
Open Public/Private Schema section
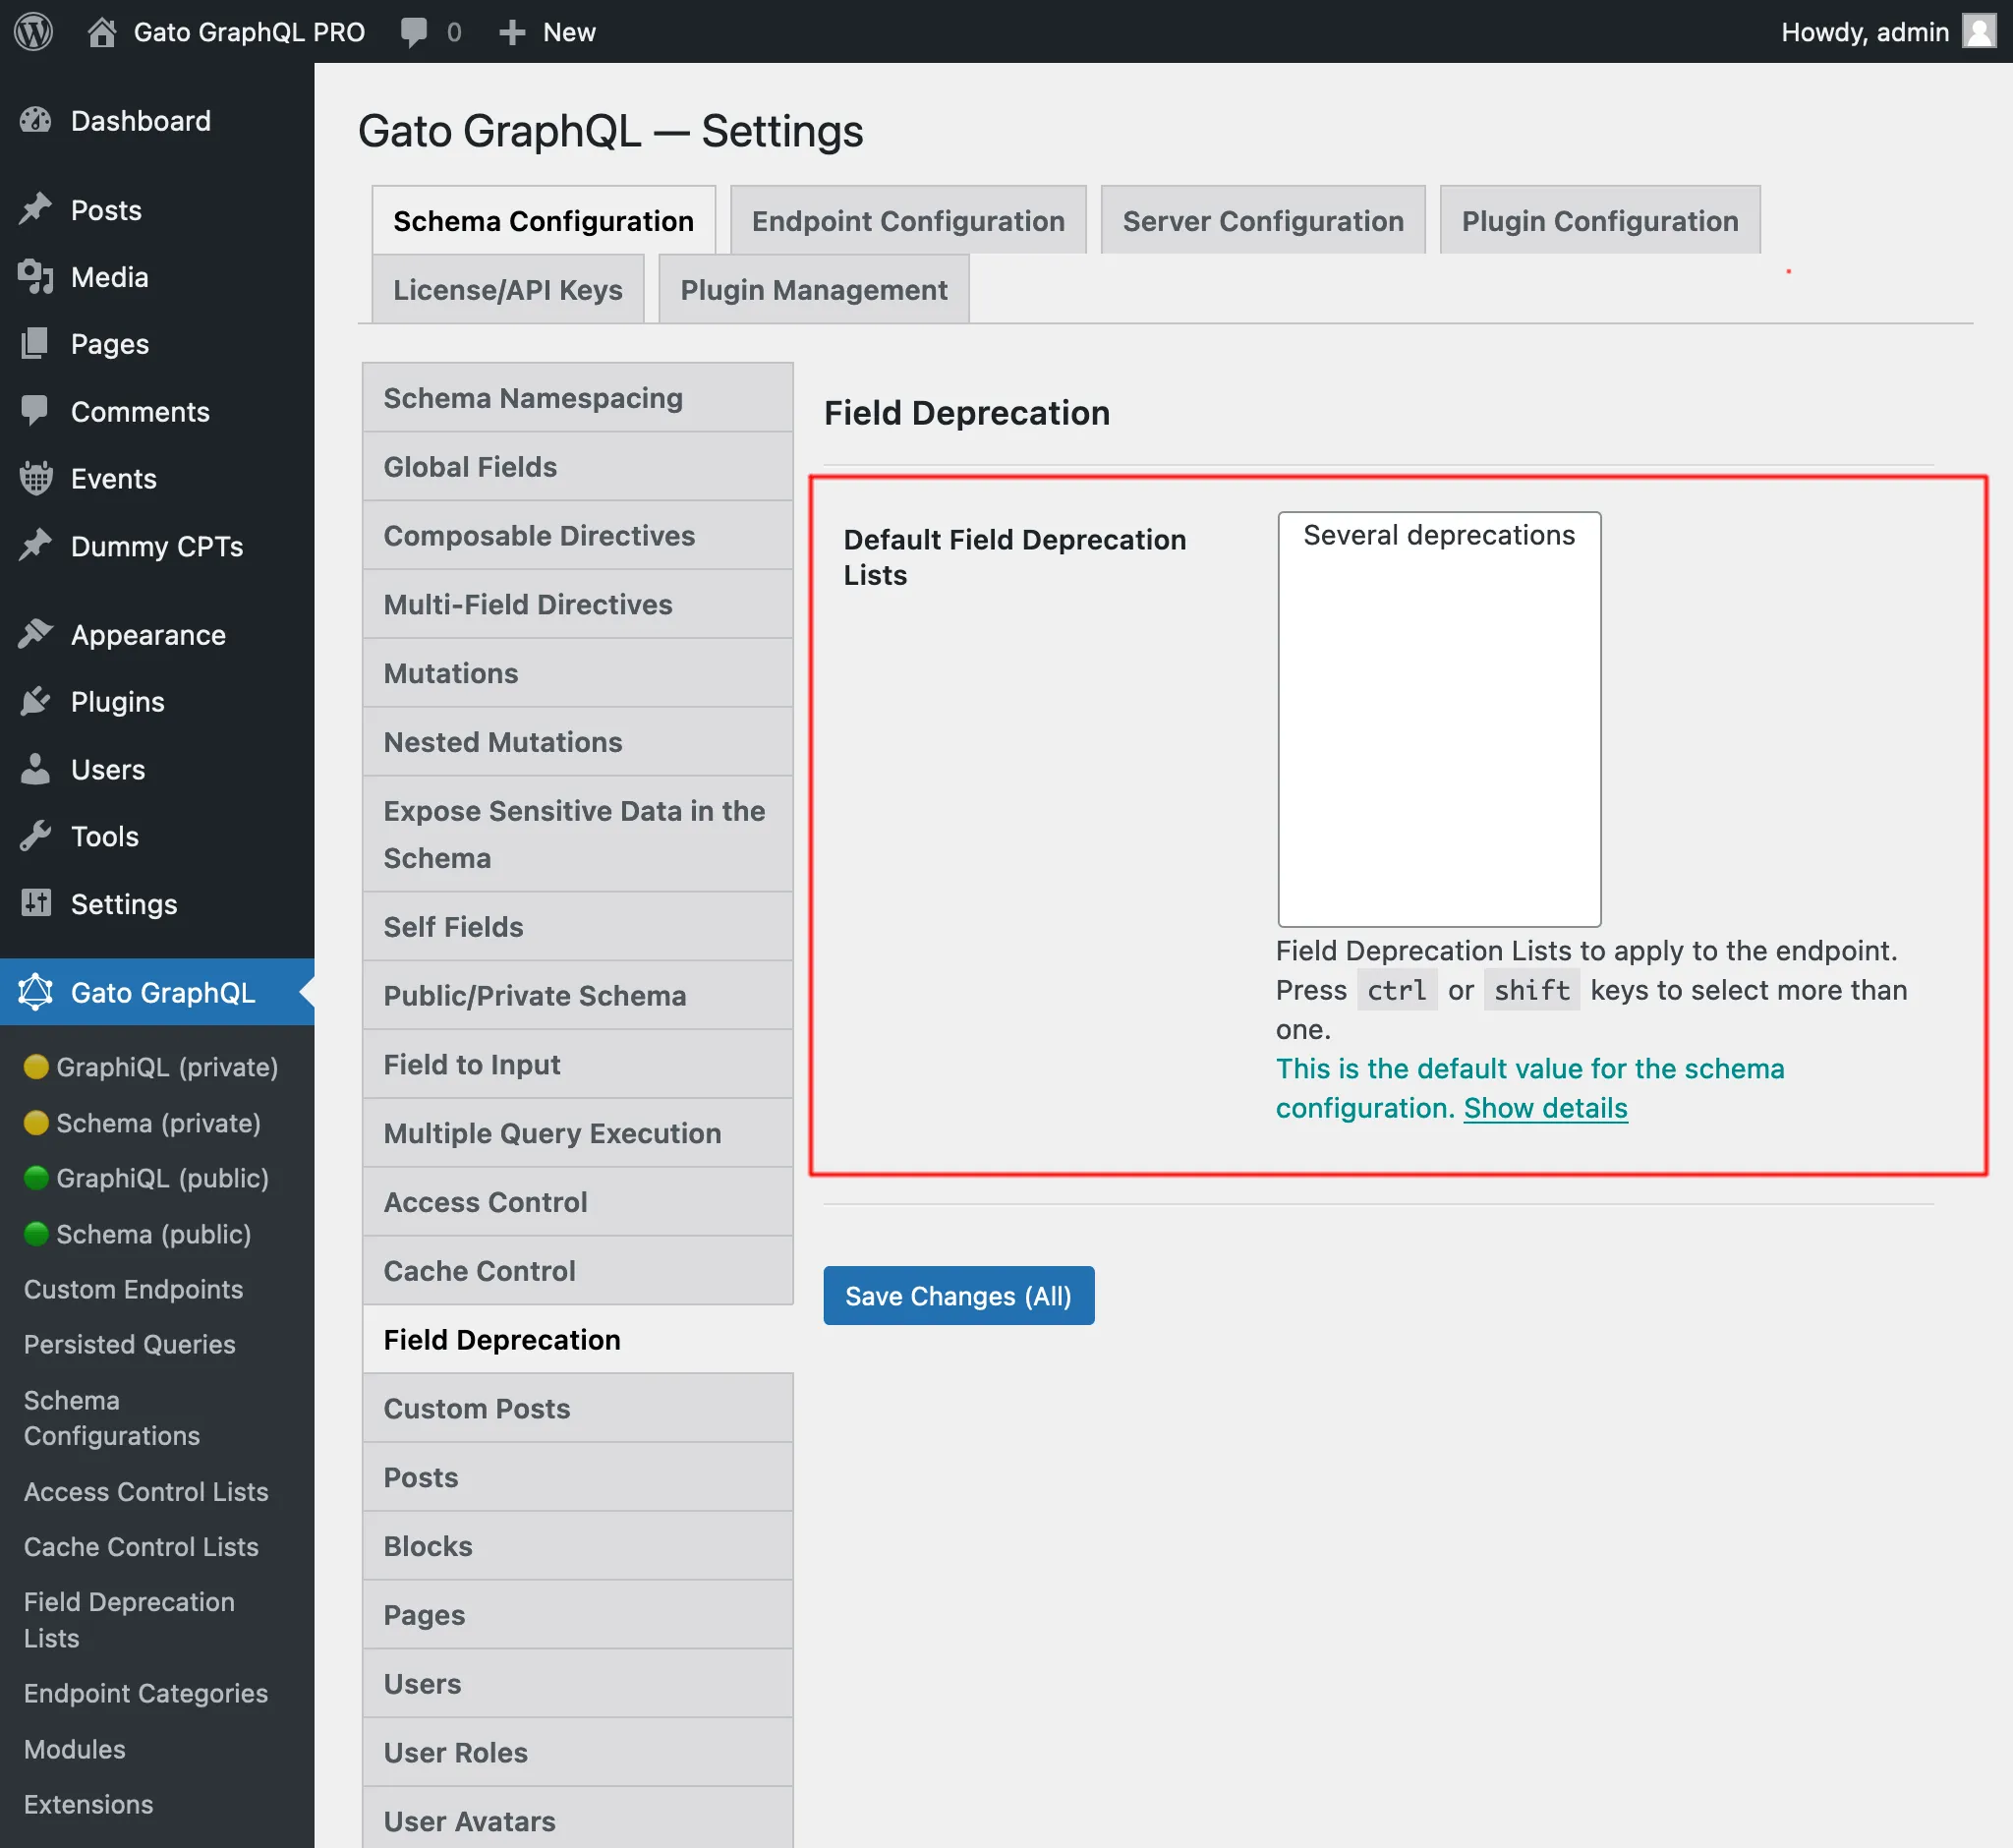click(x=578, y=996)
